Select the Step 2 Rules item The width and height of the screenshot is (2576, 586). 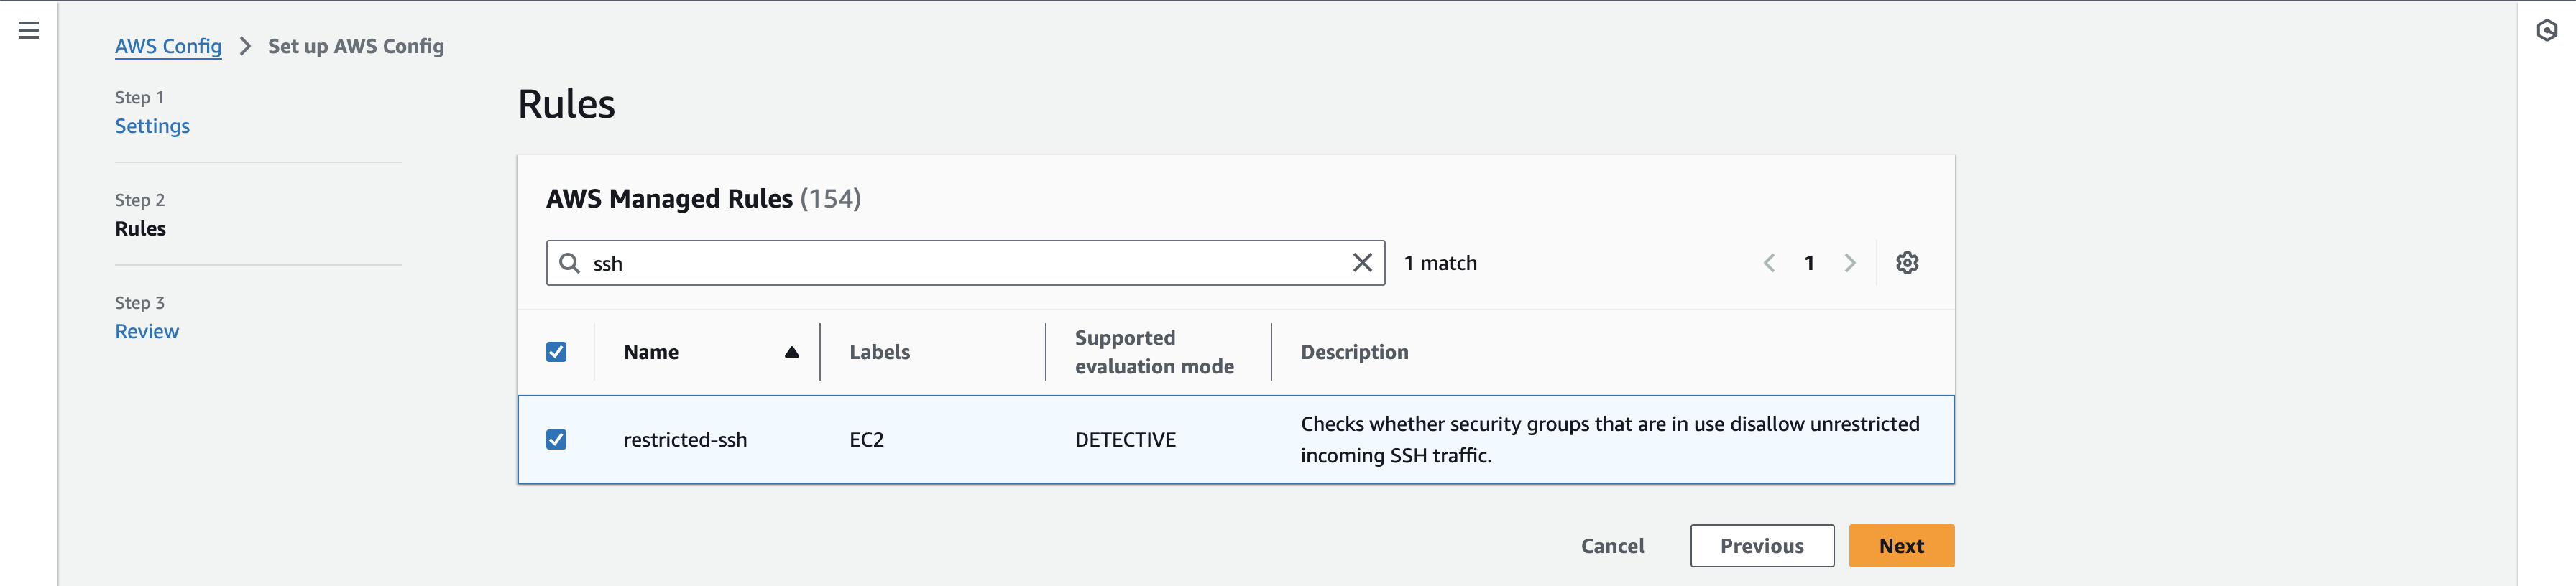click(x=140, y=229)
